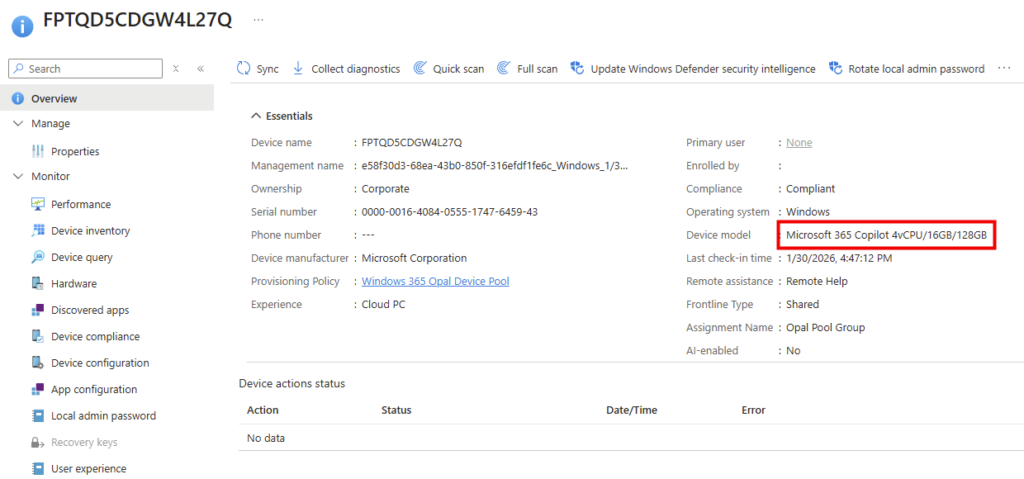Viewport: 1024px width, 479px height.
Task: Open Windows 365 Opal Device Pool link
Action: 435,282
